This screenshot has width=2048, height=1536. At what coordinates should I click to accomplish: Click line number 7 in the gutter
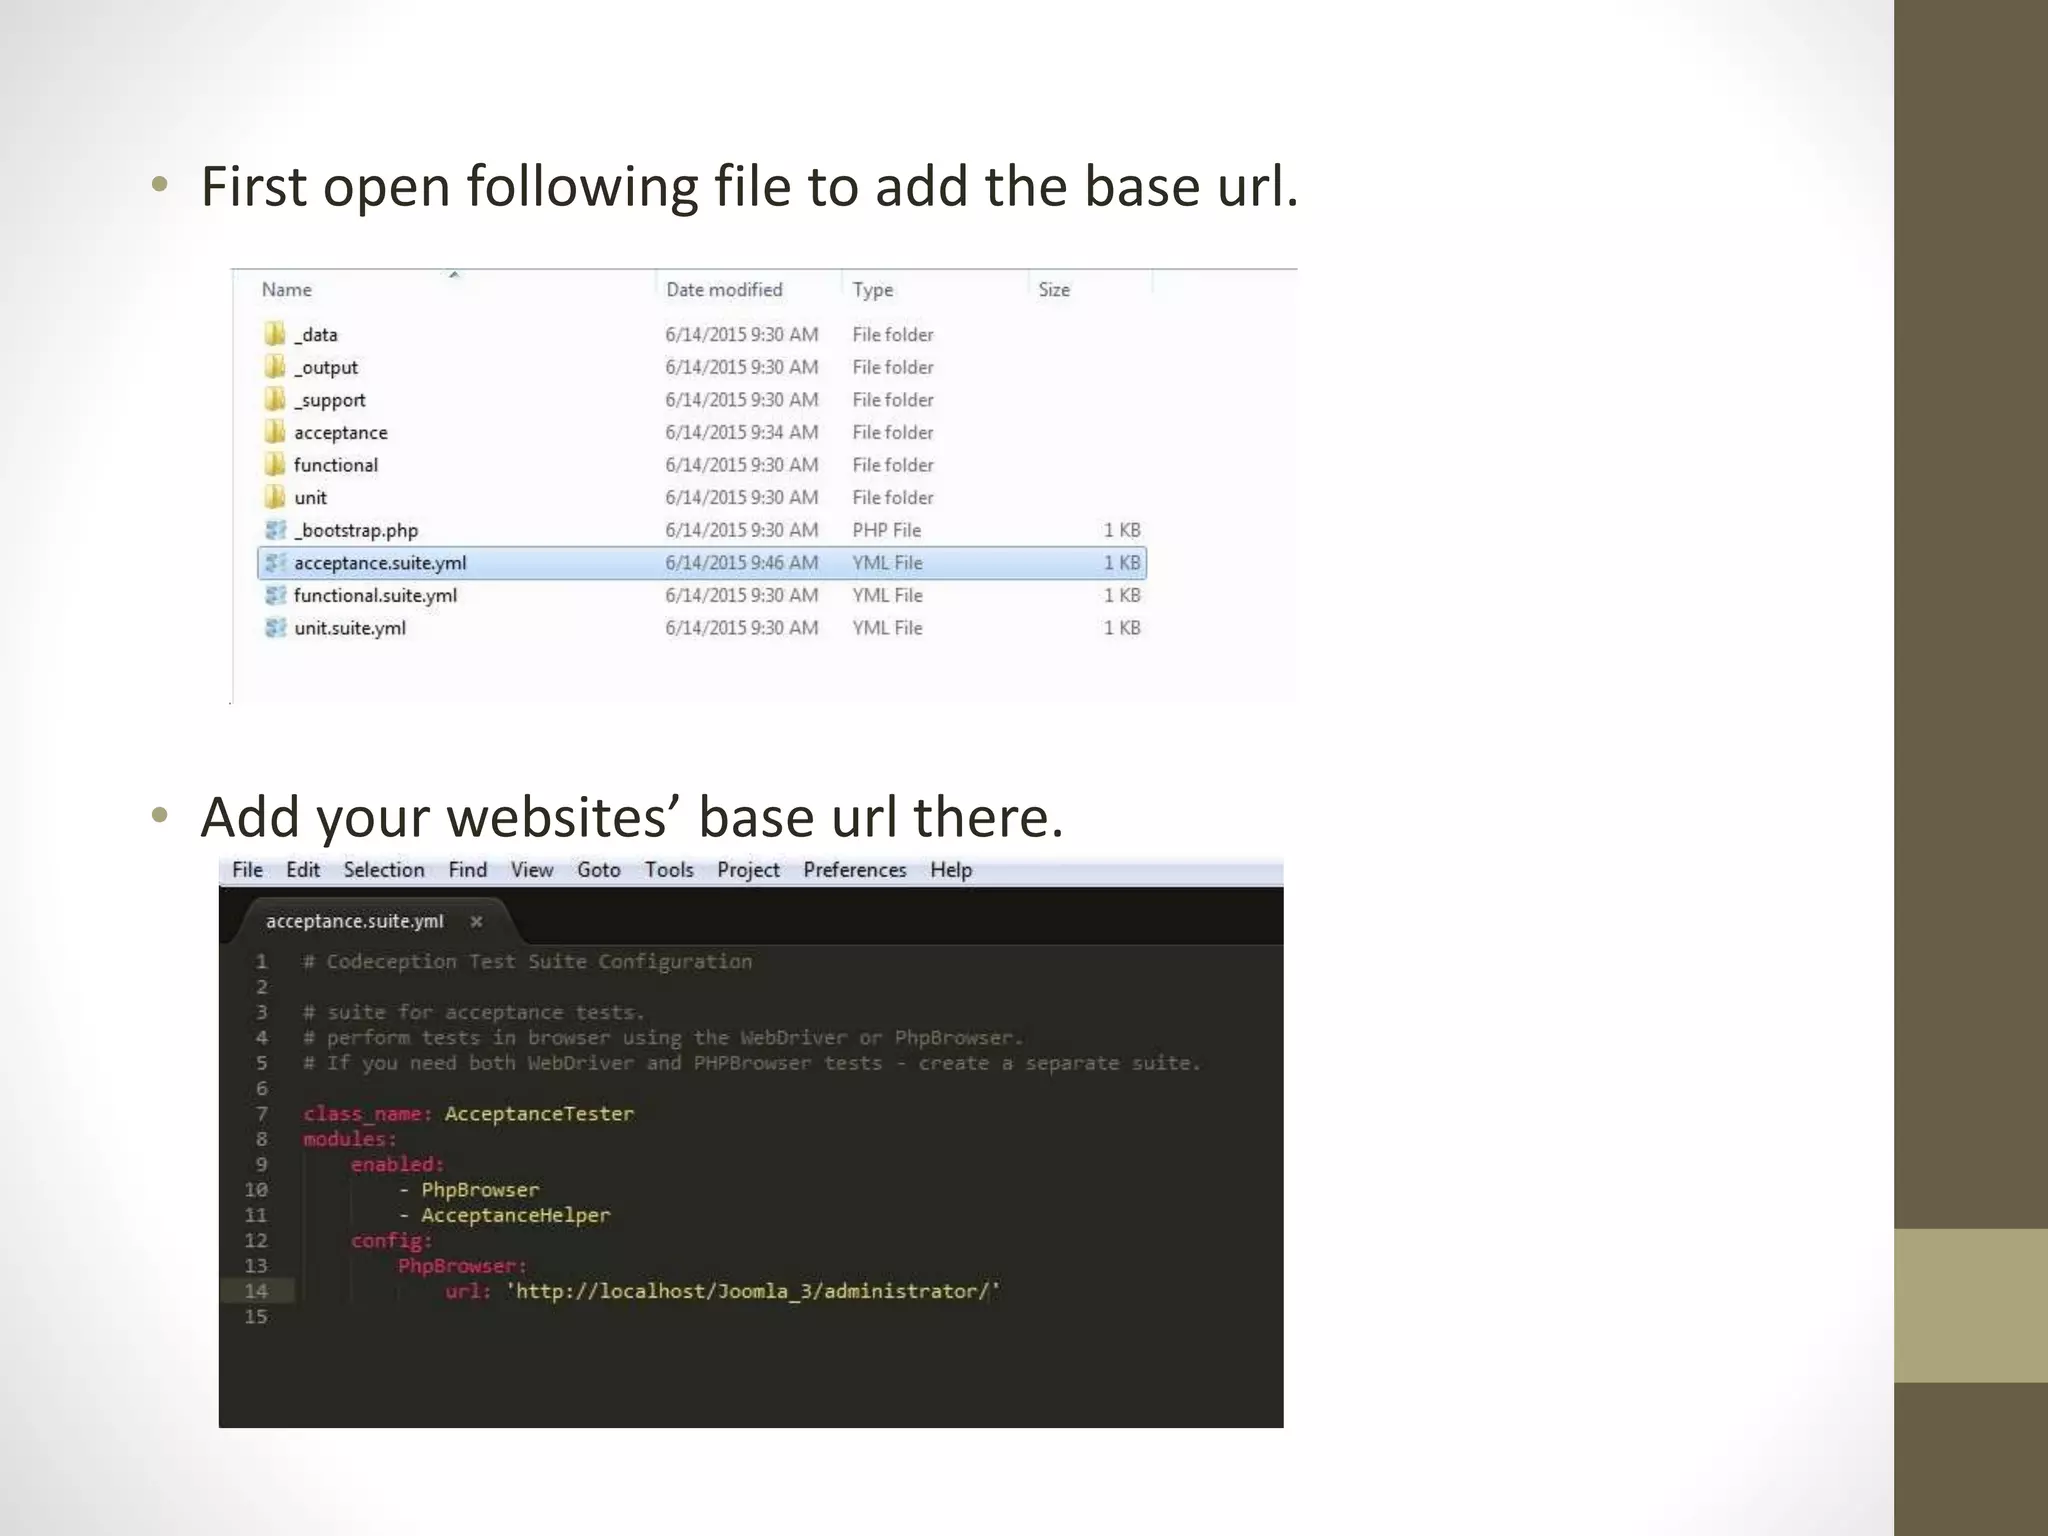(x=261, y=1114)
